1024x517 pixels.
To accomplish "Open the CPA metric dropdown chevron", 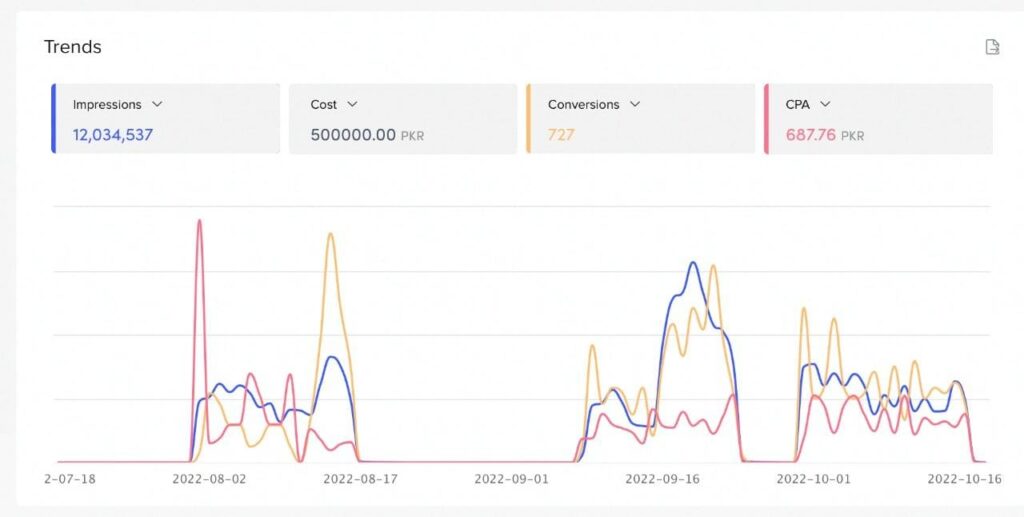I will [825, 104].
